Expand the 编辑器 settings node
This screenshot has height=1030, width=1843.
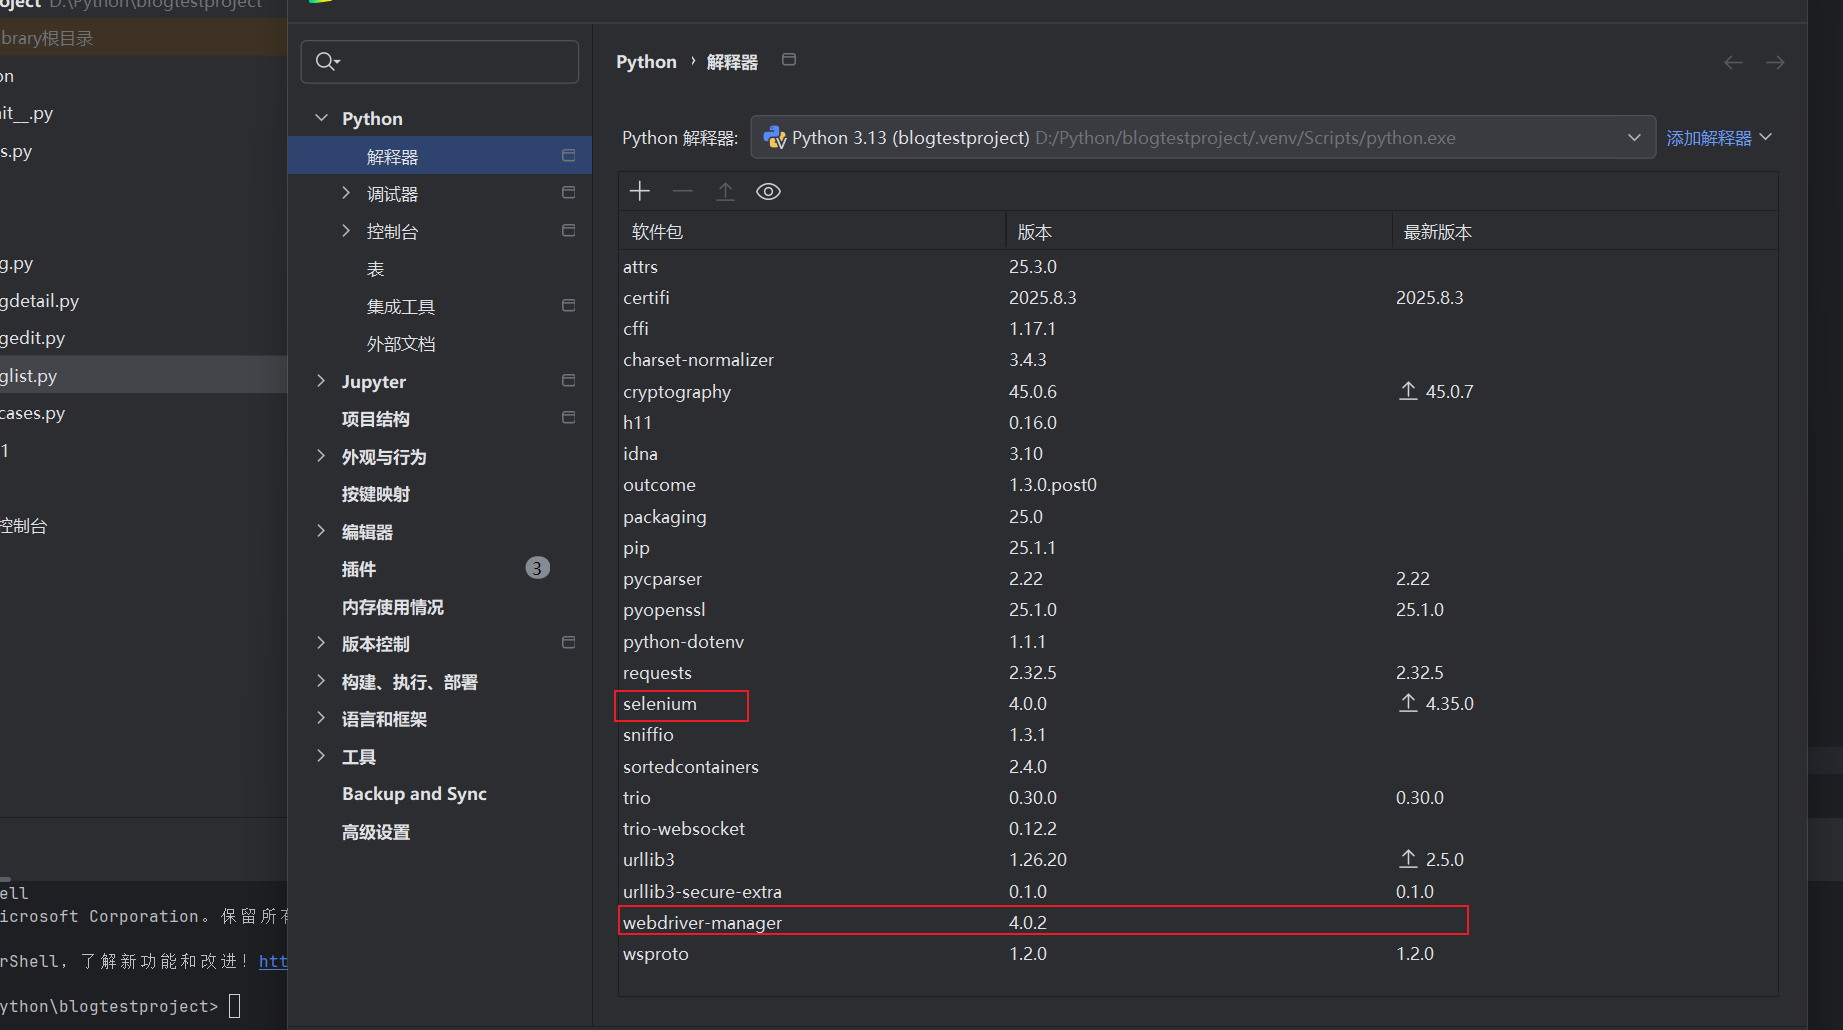[x=321, y=531]
